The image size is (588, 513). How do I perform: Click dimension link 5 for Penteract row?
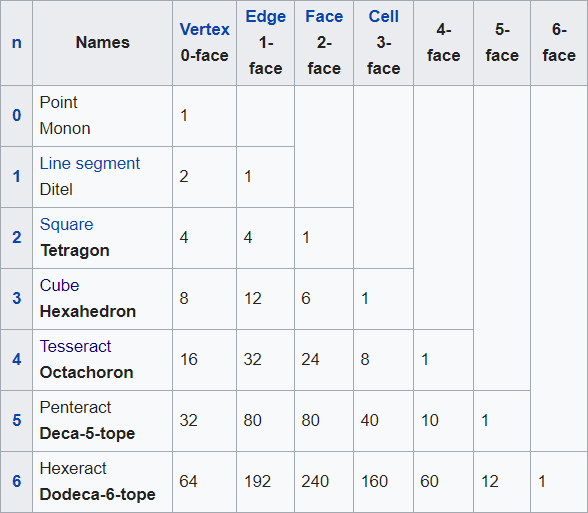pos(16,420)
